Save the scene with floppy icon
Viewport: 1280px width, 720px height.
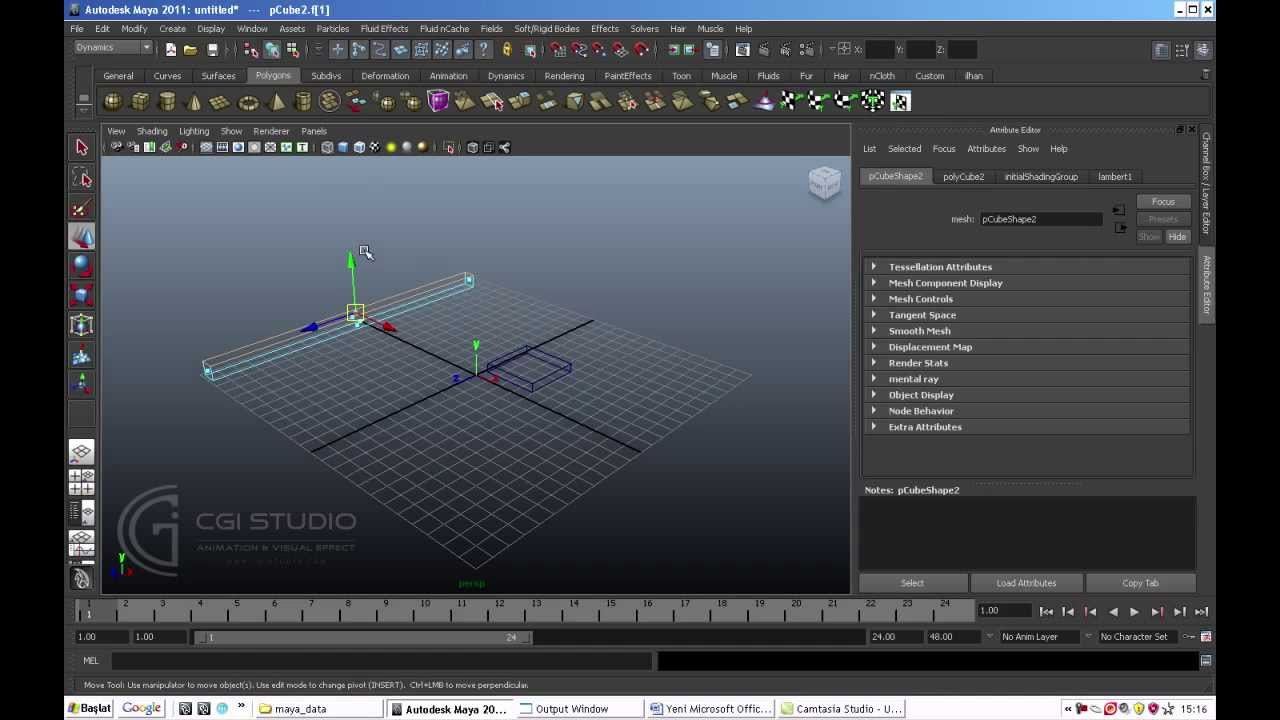[x=212, y=49]
